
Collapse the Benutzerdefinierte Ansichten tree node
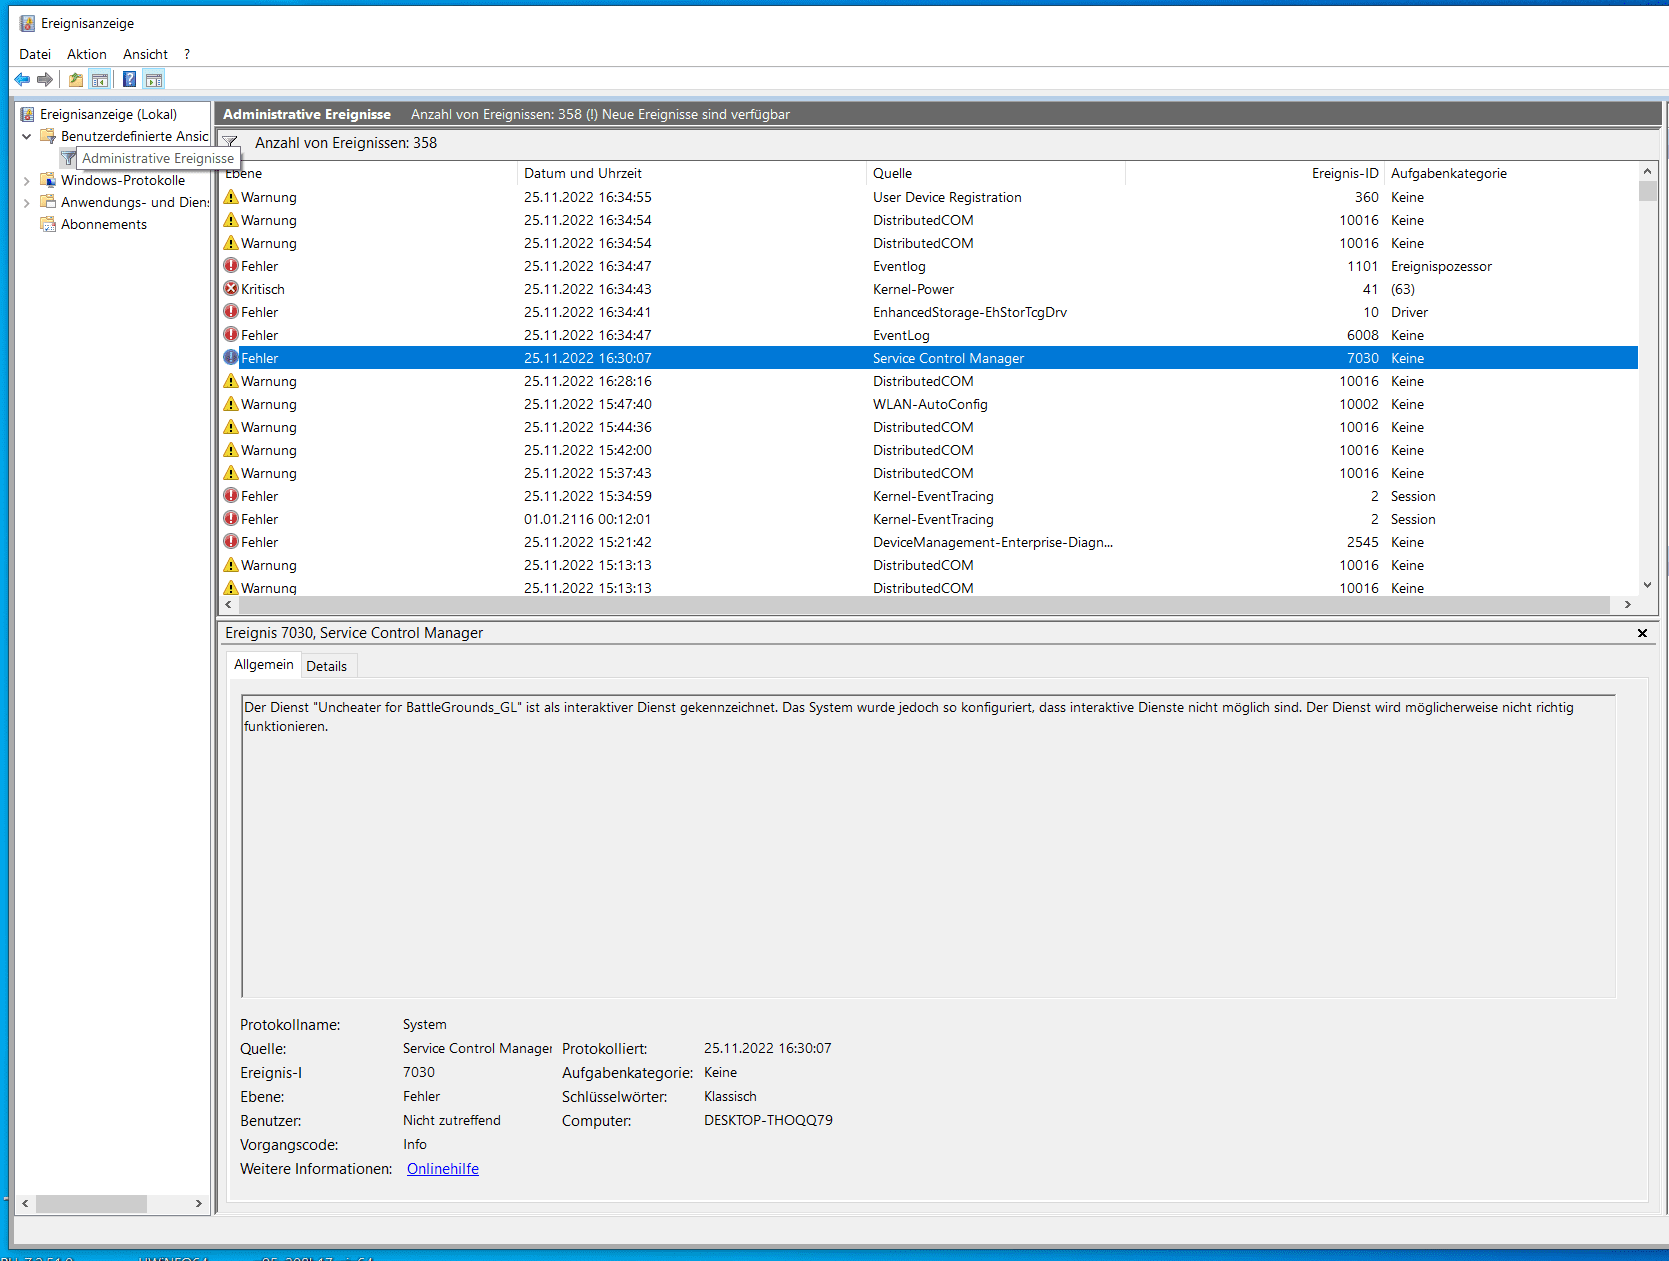pyautogui.click(x=27, y=136)
